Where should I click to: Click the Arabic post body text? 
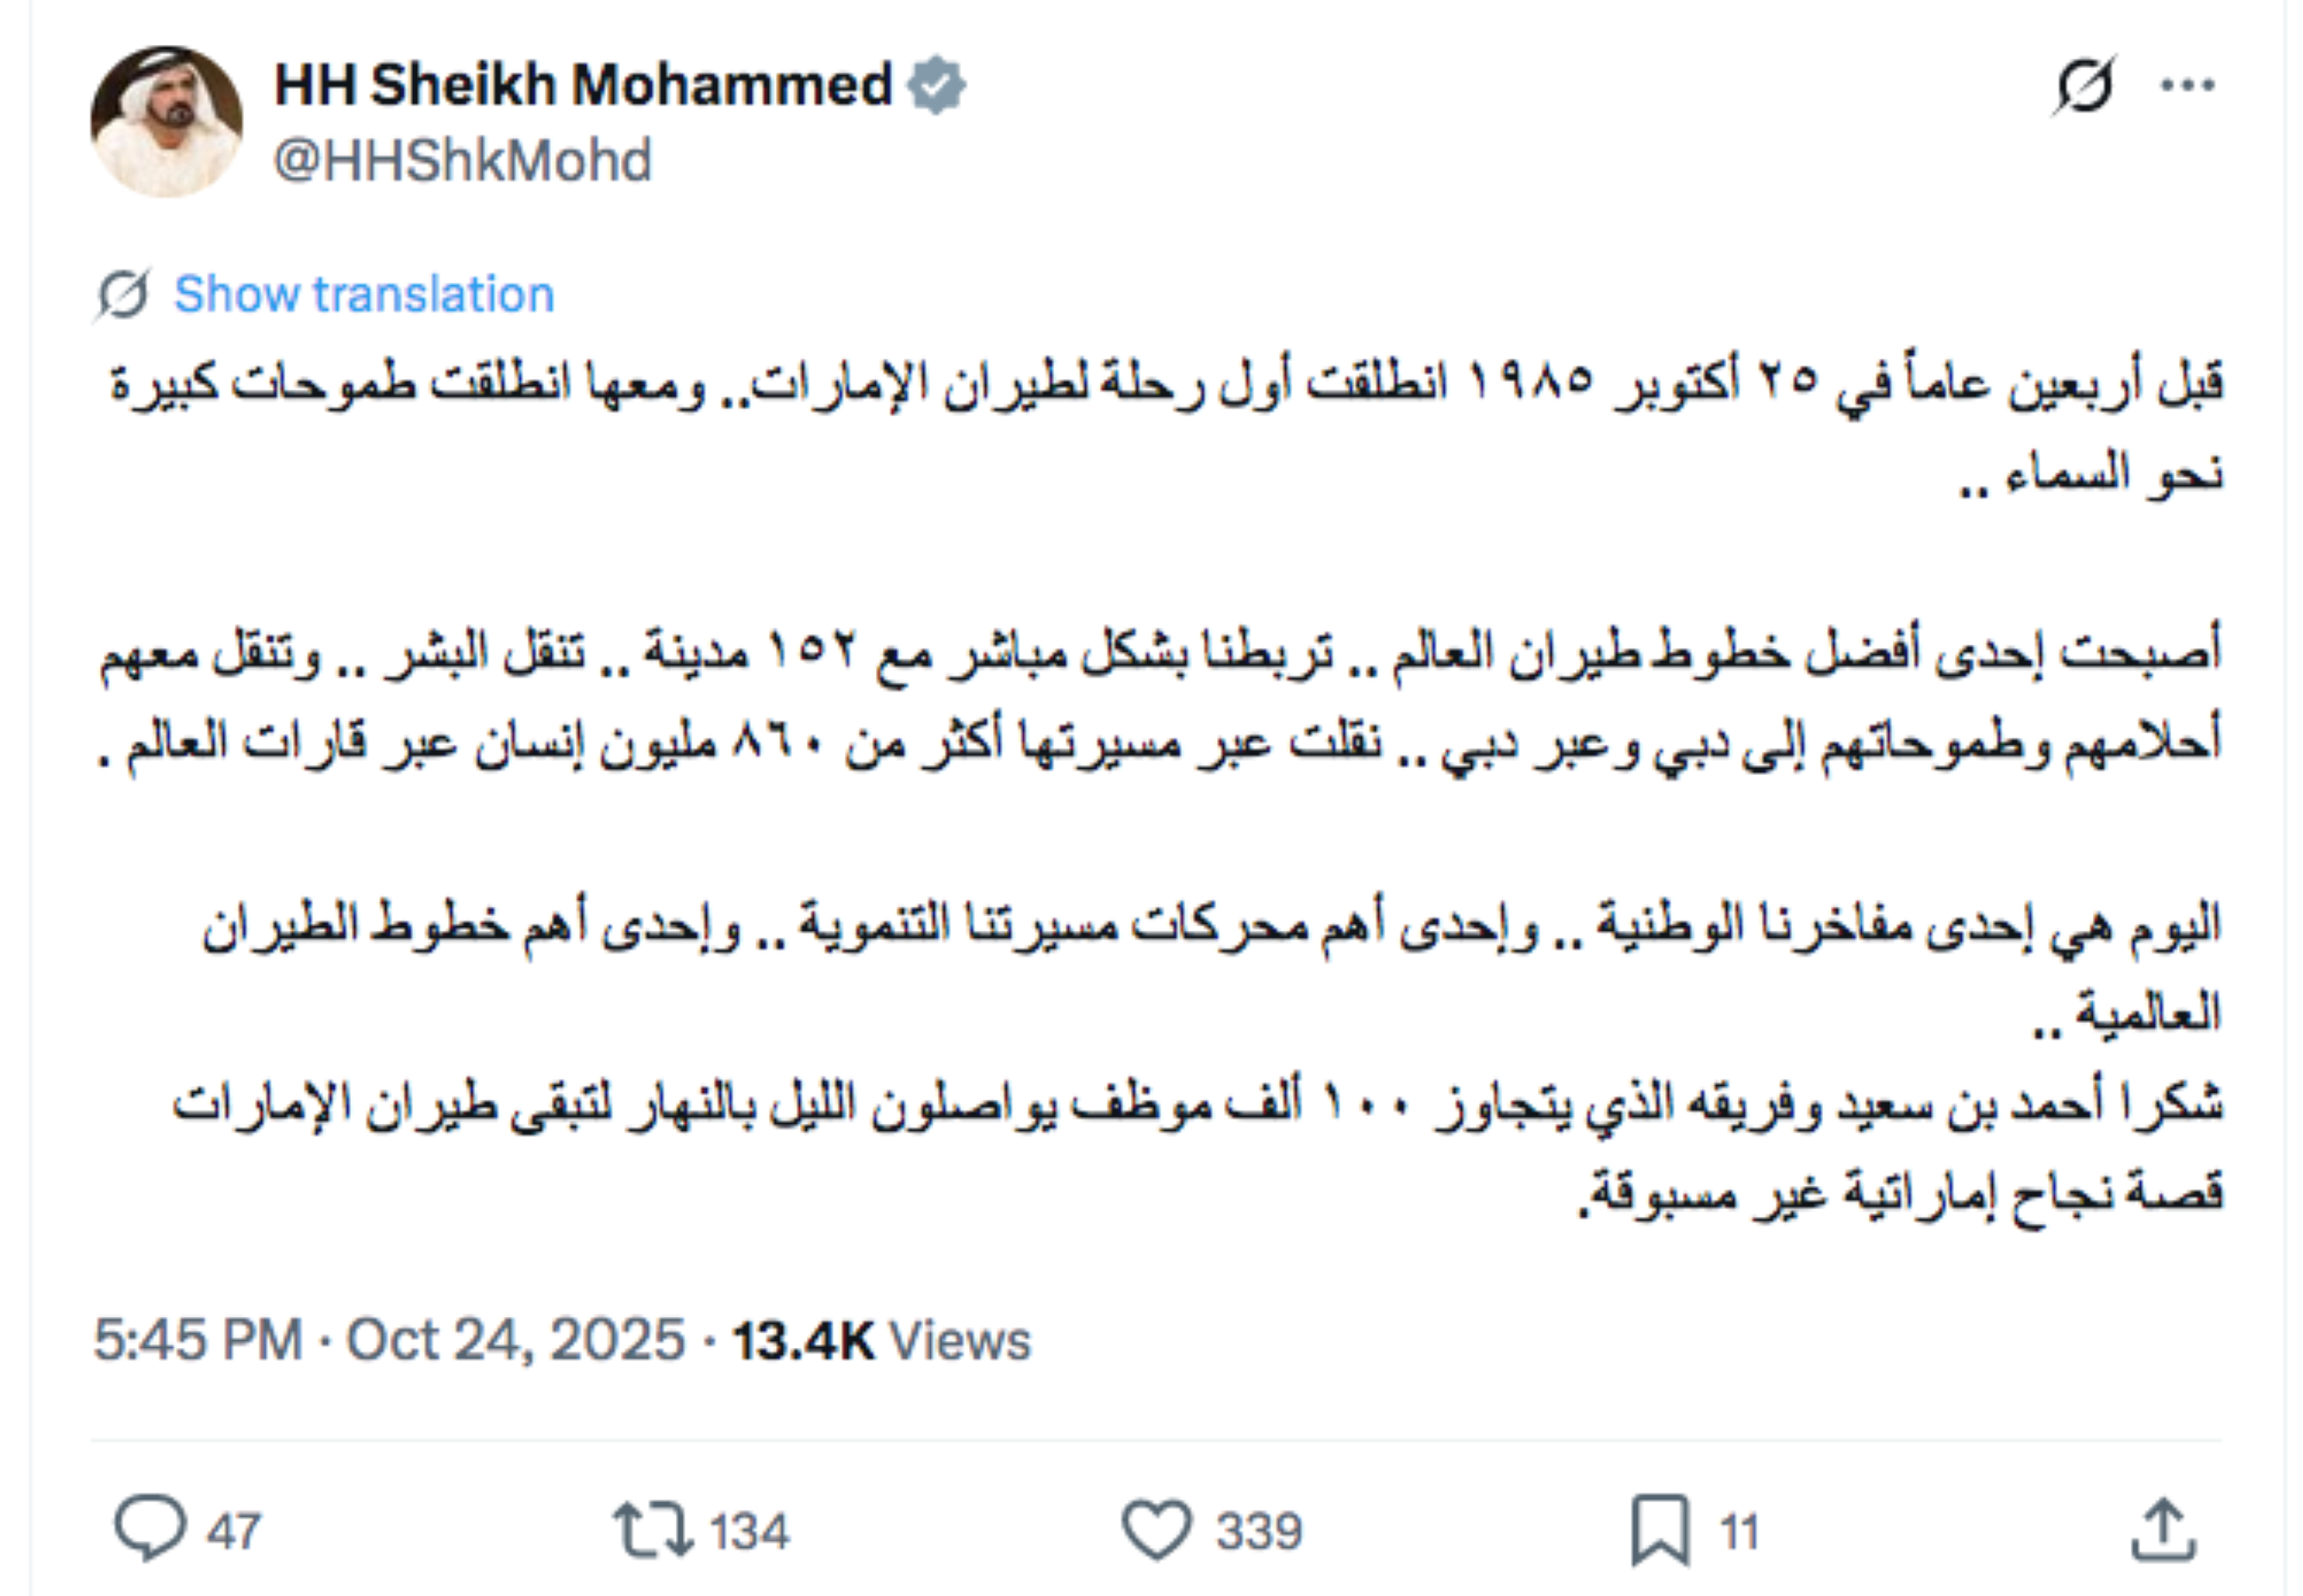point(1160,740)
